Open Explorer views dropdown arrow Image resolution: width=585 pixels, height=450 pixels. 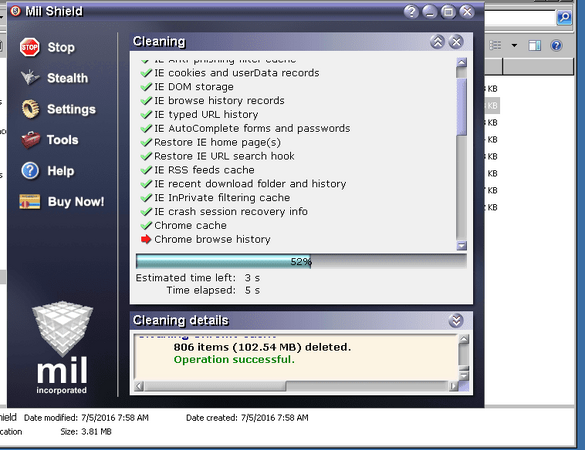click(514, 46)
